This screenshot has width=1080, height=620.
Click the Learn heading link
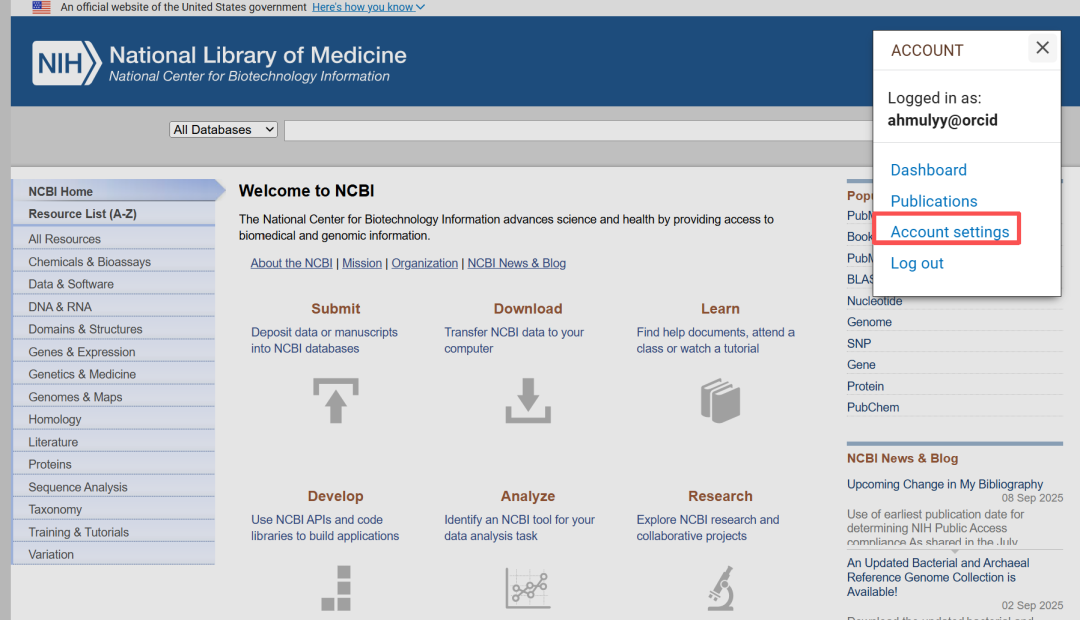pyautogui.click(x=720, y=309)
